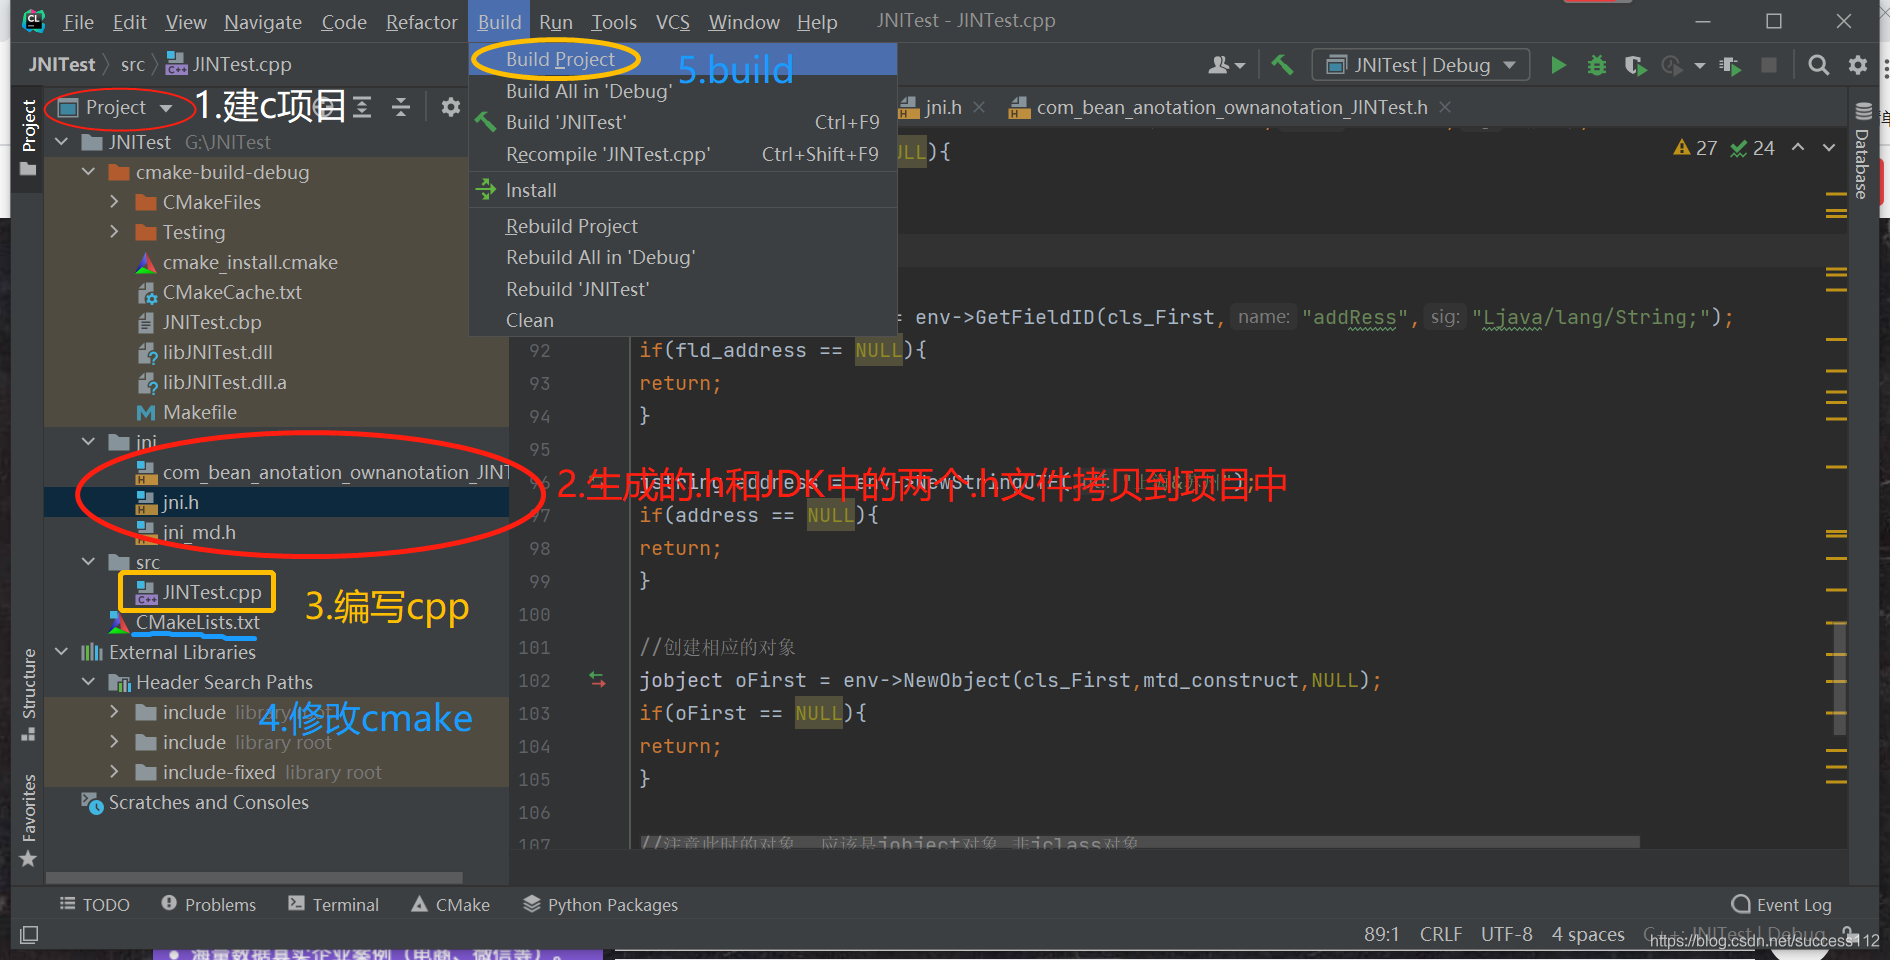Viewport: 1890px width, 960px height.
Task: Expand the include-fixed library root
Action: coord(114,772)
